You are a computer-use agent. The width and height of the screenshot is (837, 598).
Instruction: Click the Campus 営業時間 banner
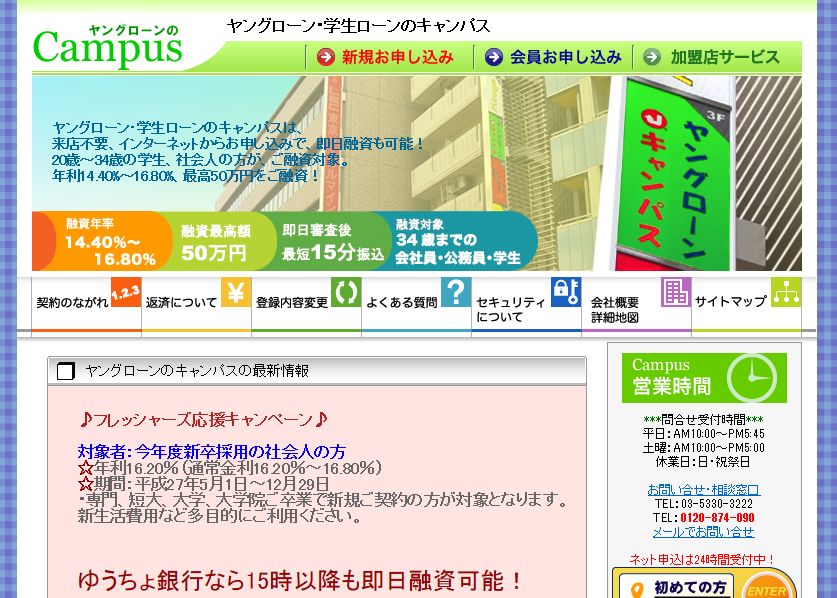(x=704, y=377)
